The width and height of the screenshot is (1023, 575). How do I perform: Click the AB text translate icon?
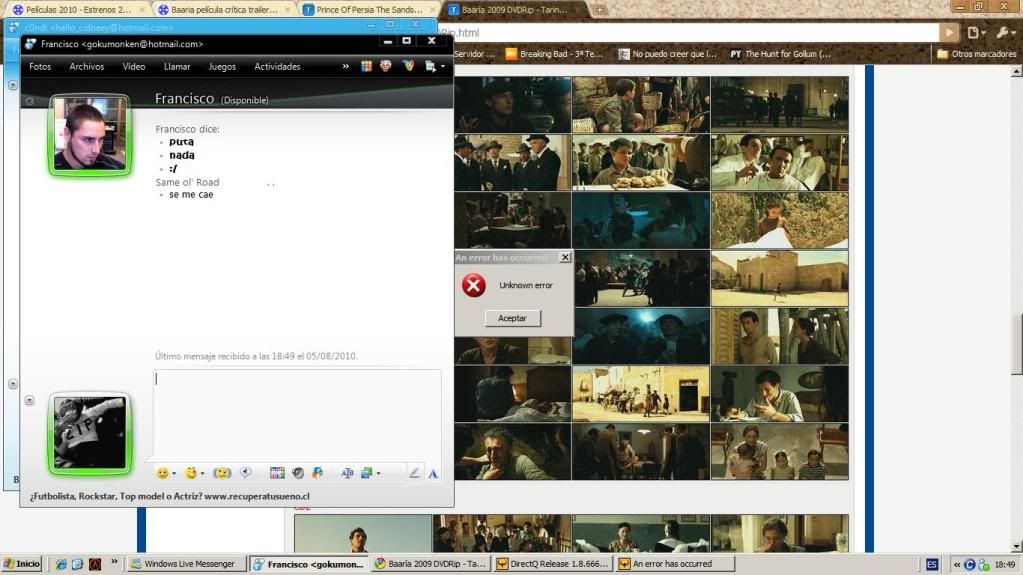(x=347, y=473)
